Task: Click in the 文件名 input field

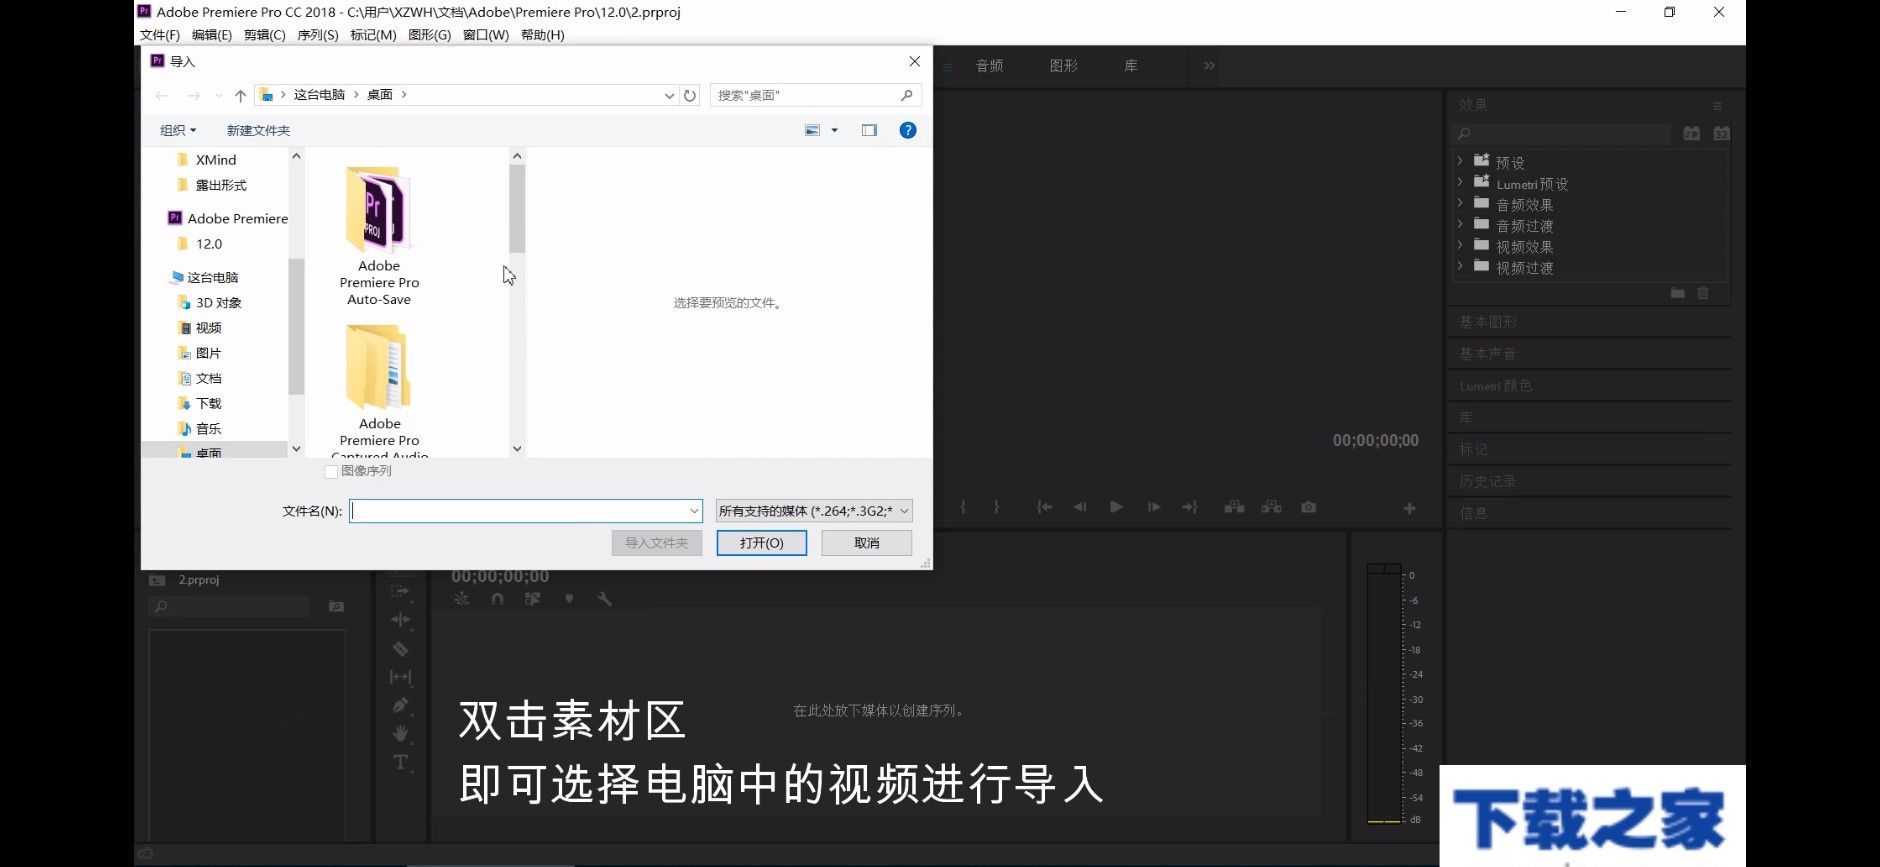Action: point(526,511)
